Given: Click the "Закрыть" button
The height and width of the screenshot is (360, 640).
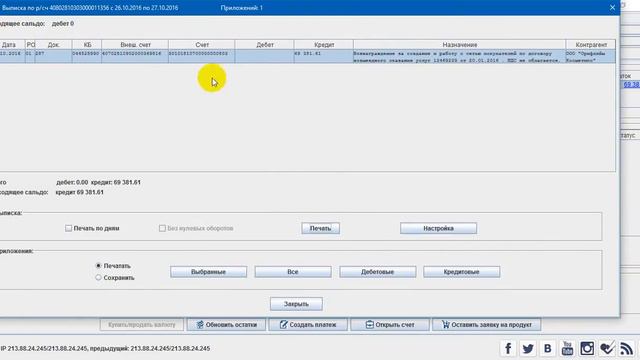Looking at the screenshot, I should [x=296, y=304].
